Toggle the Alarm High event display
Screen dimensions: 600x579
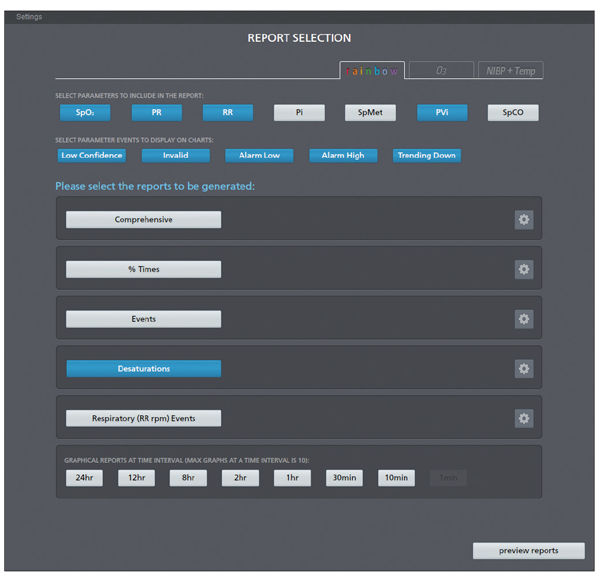tap(343, 155)
